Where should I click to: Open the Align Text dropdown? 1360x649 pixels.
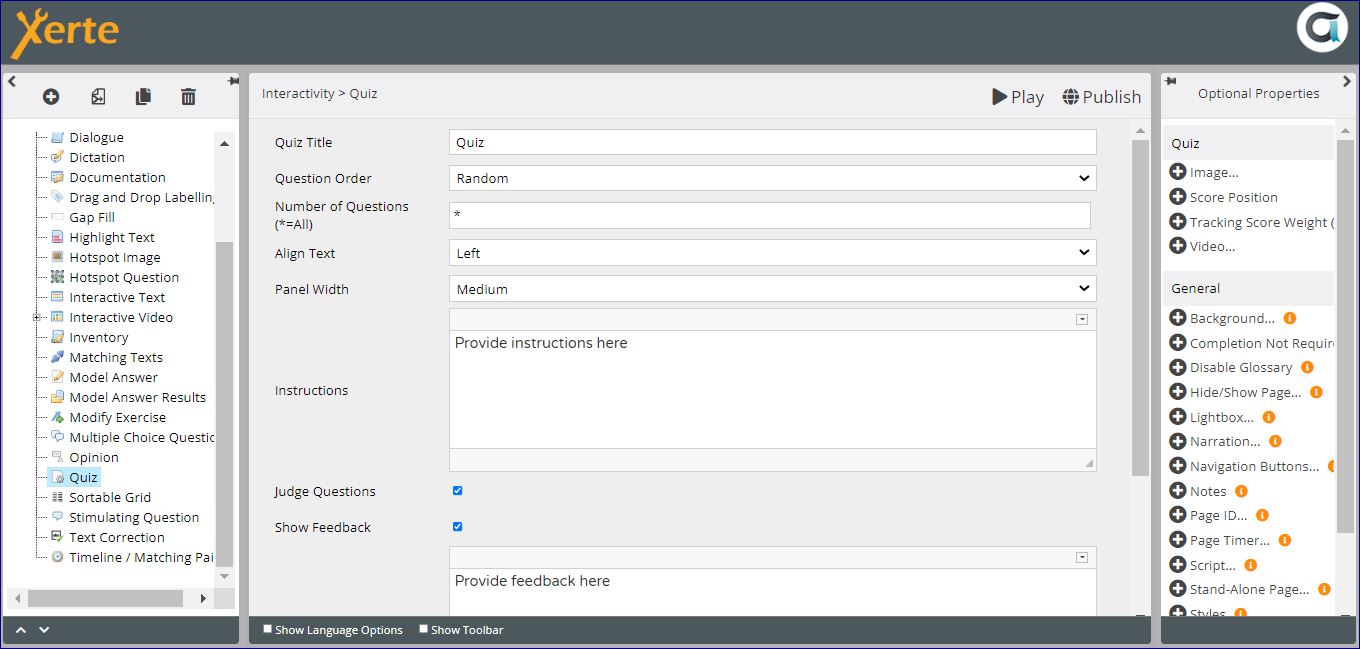pos(772,253)
